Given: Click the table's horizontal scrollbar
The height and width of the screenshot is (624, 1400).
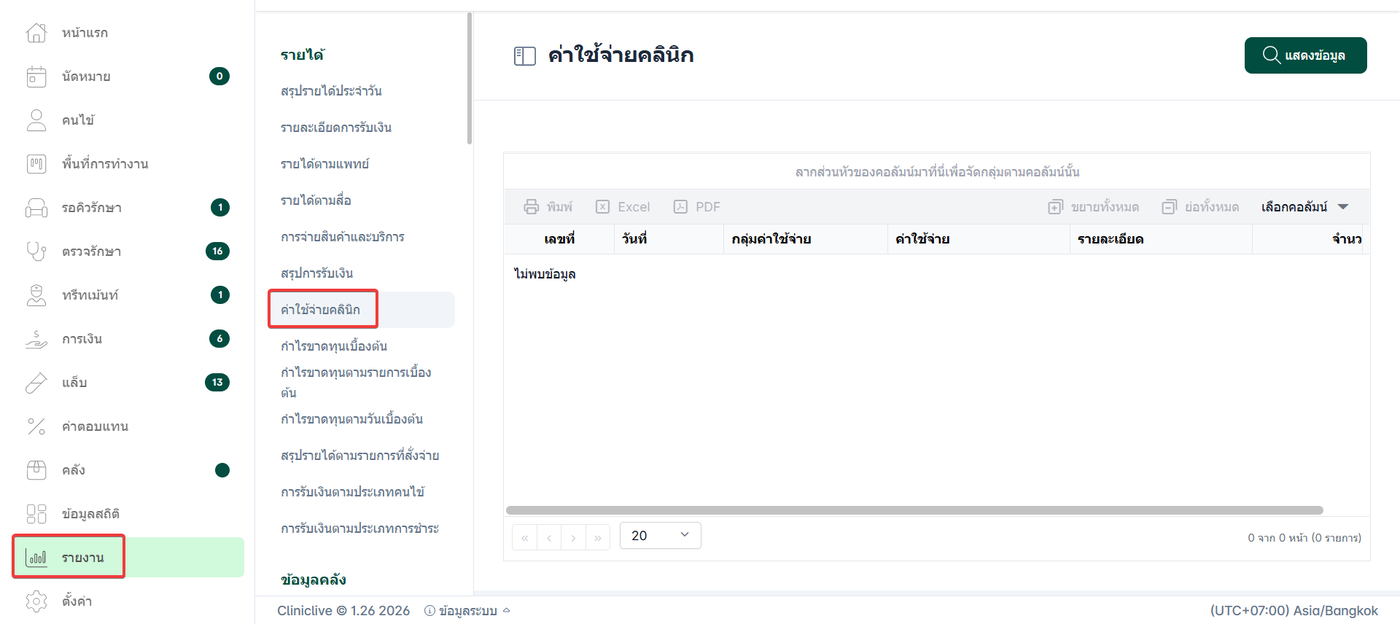Looking at the screenshot, I should tap(914, 510).
